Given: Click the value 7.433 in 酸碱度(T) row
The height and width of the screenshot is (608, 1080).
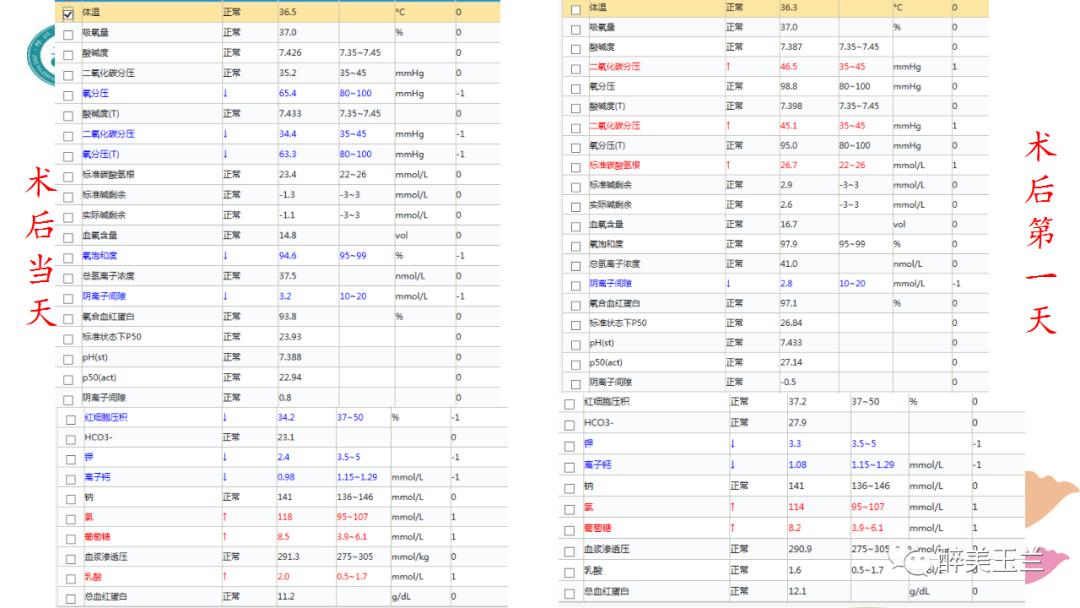Looking at the screenshot, I should 290,114.
